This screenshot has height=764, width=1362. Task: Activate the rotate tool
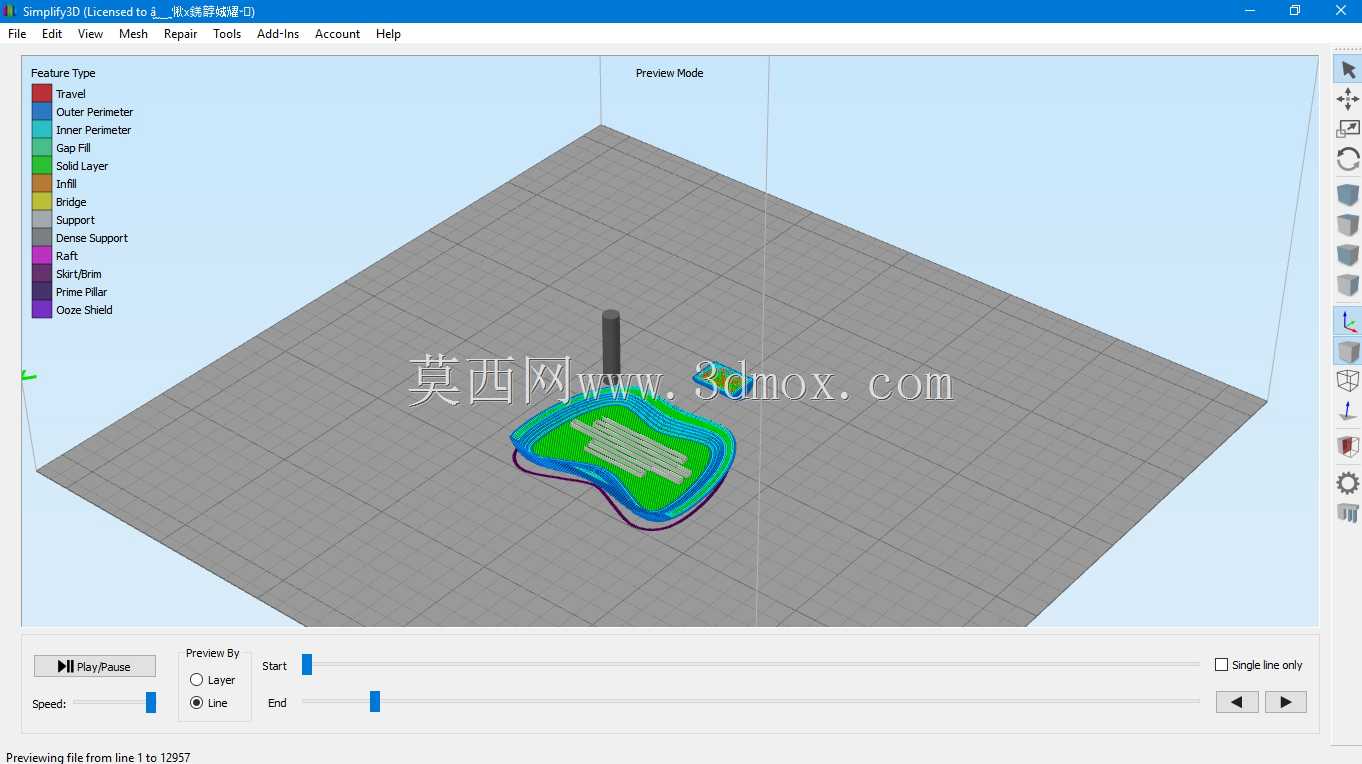[1348, 159]
